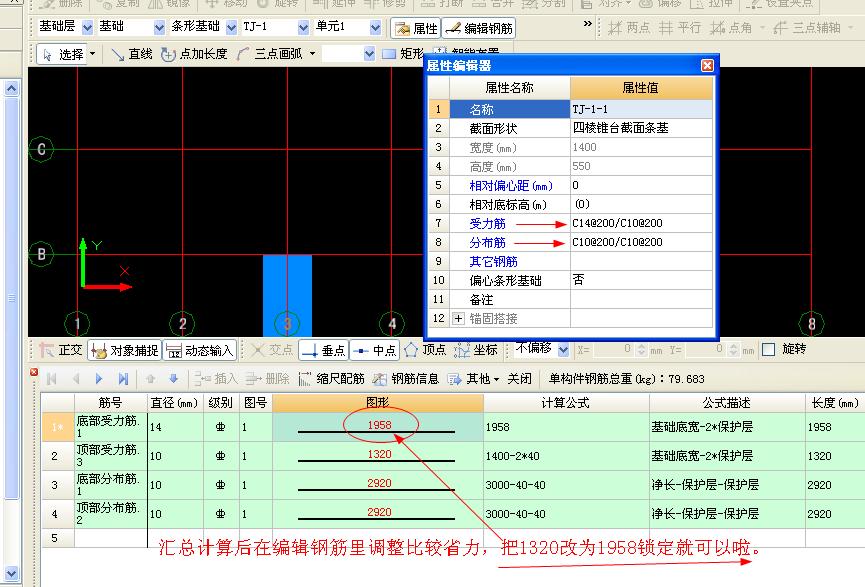Viewport: 865px width, 587px height.
Task: Click the 四棱锥台截面条基 section shape value
Action: (x=621, y=128)
